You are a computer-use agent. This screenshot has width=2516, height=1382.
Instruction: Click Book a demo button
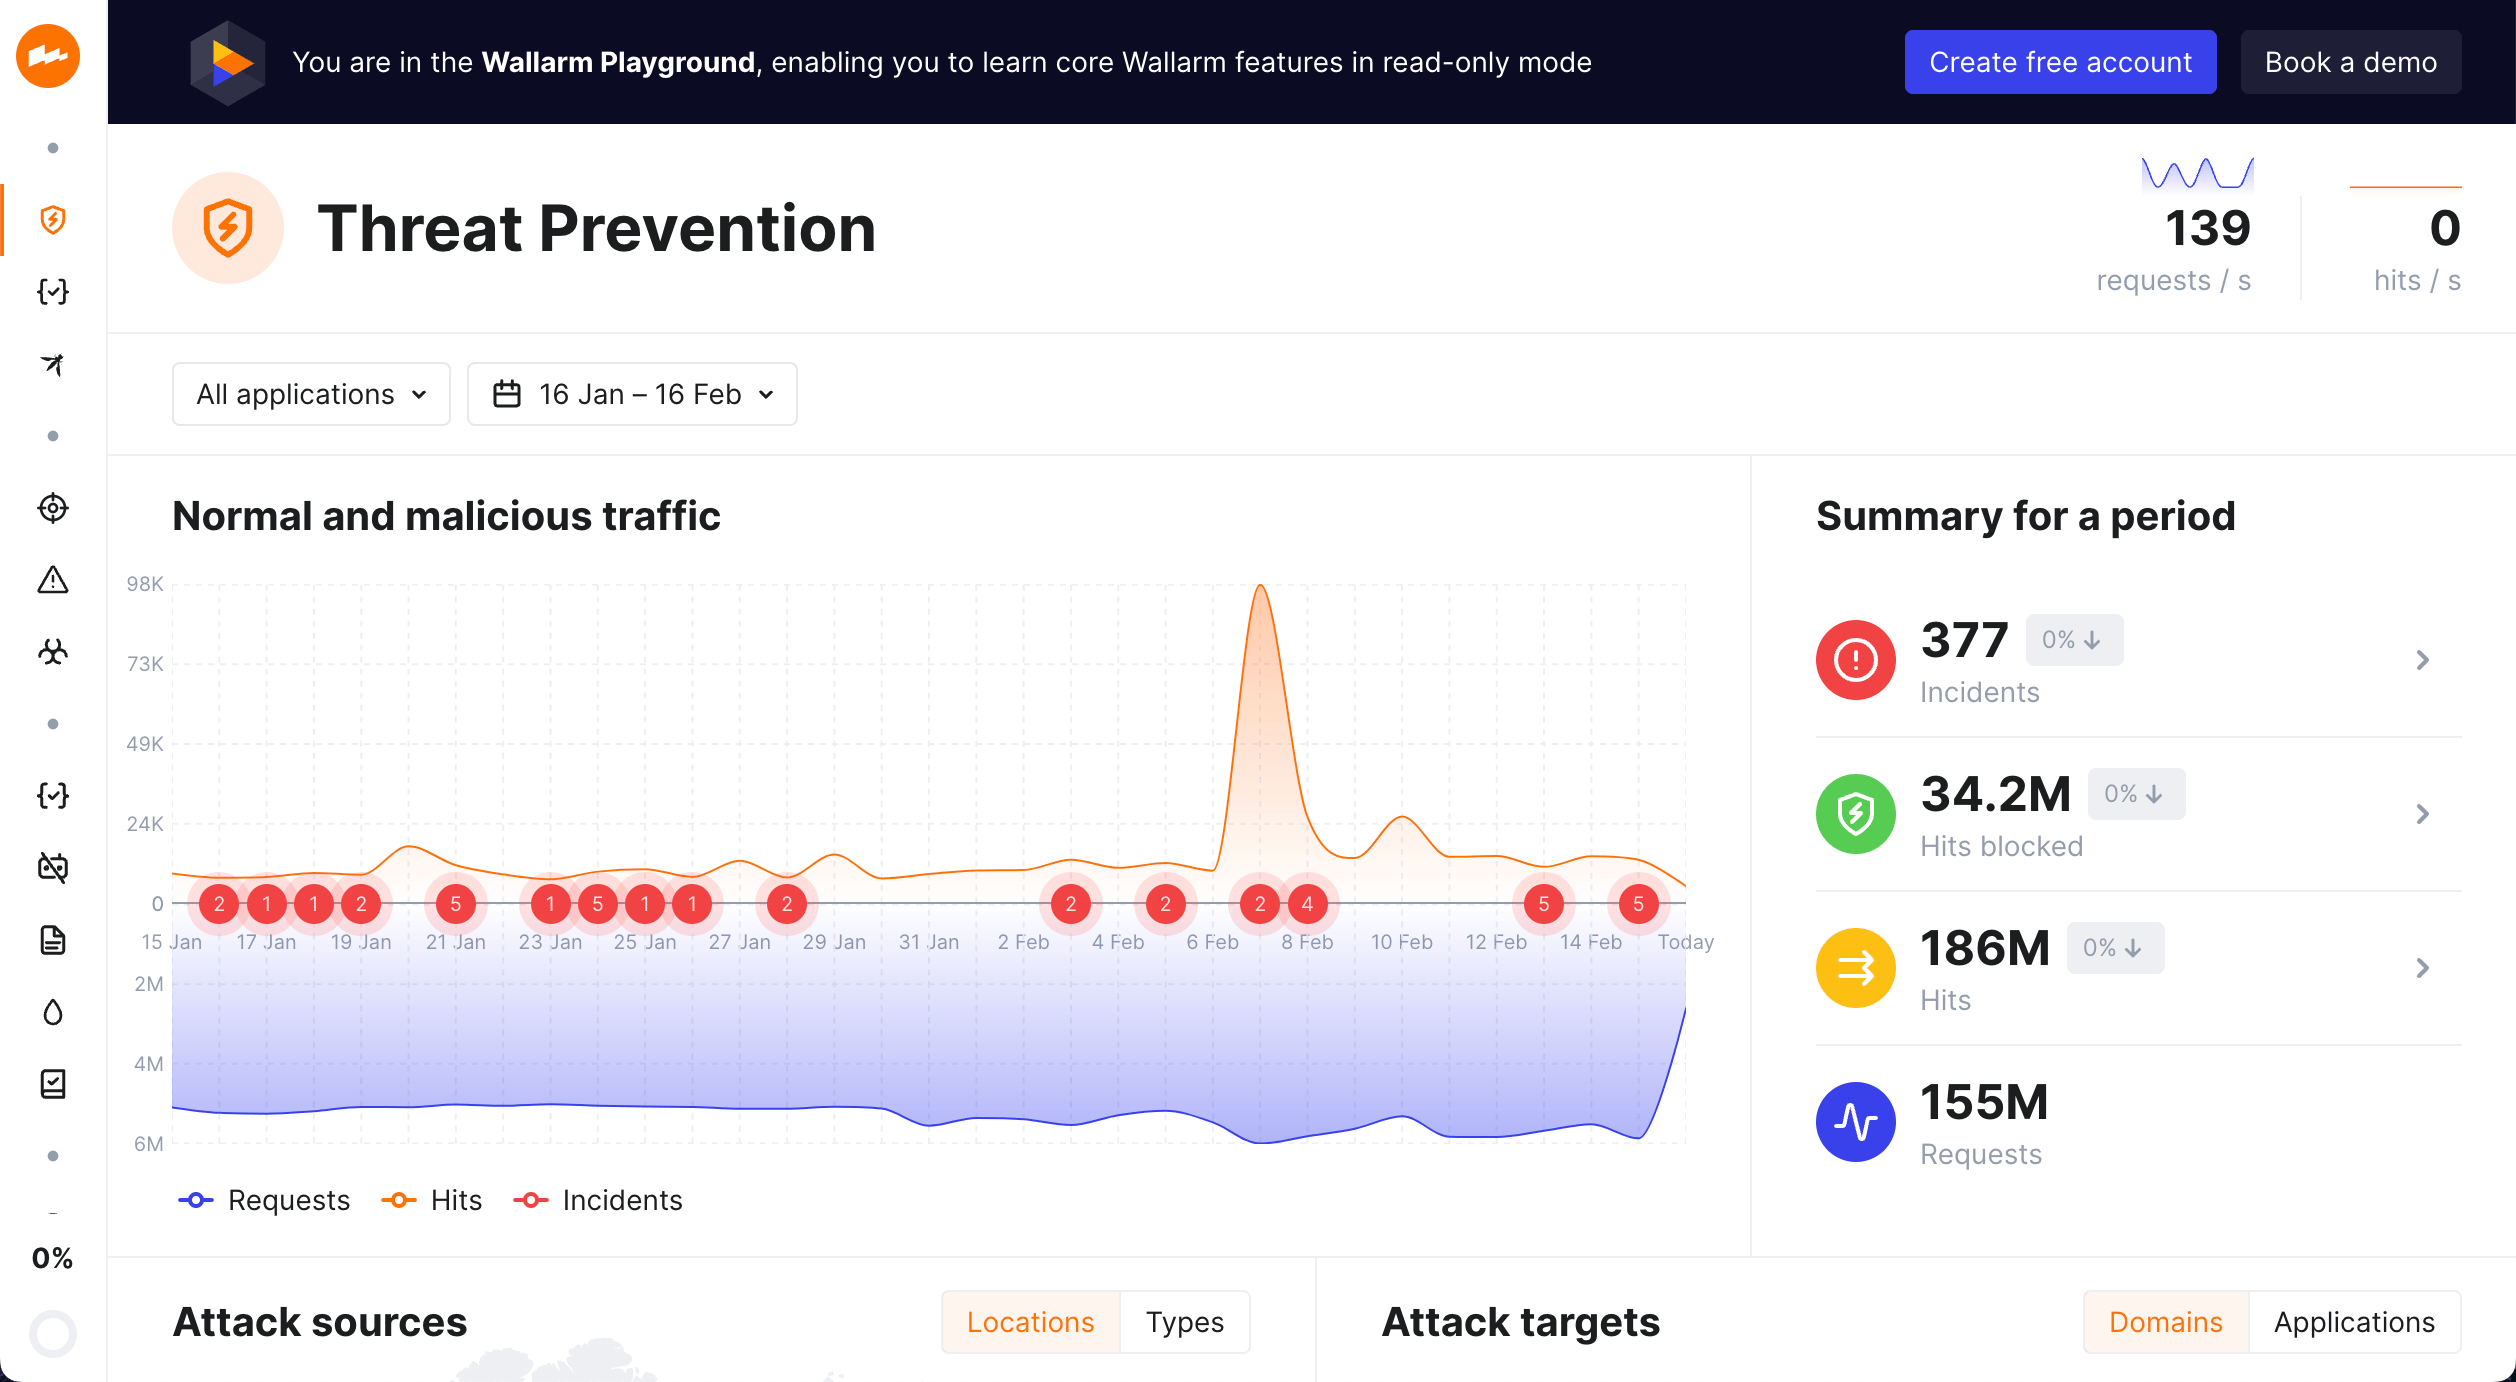point(2350,62)
